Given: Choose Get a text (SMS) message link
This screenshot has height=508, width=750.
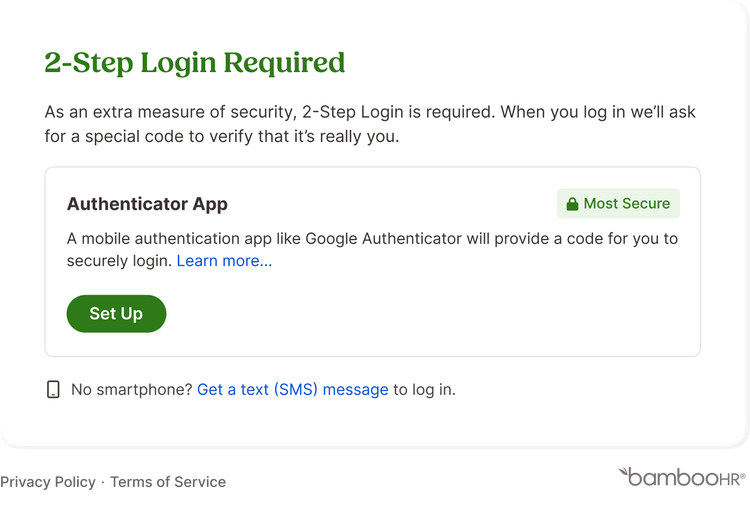Looking at the screenshot, I should pos(293,389).
